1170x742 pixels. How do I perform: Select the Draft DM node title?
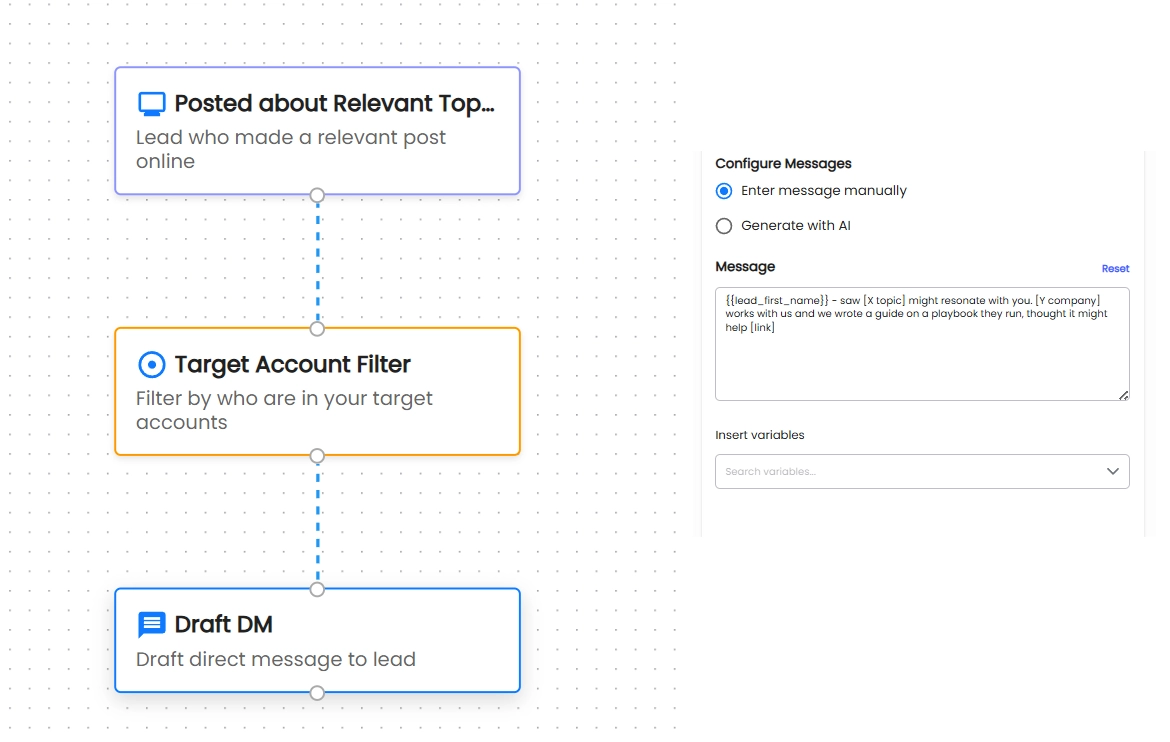click(x=223, y=625)
